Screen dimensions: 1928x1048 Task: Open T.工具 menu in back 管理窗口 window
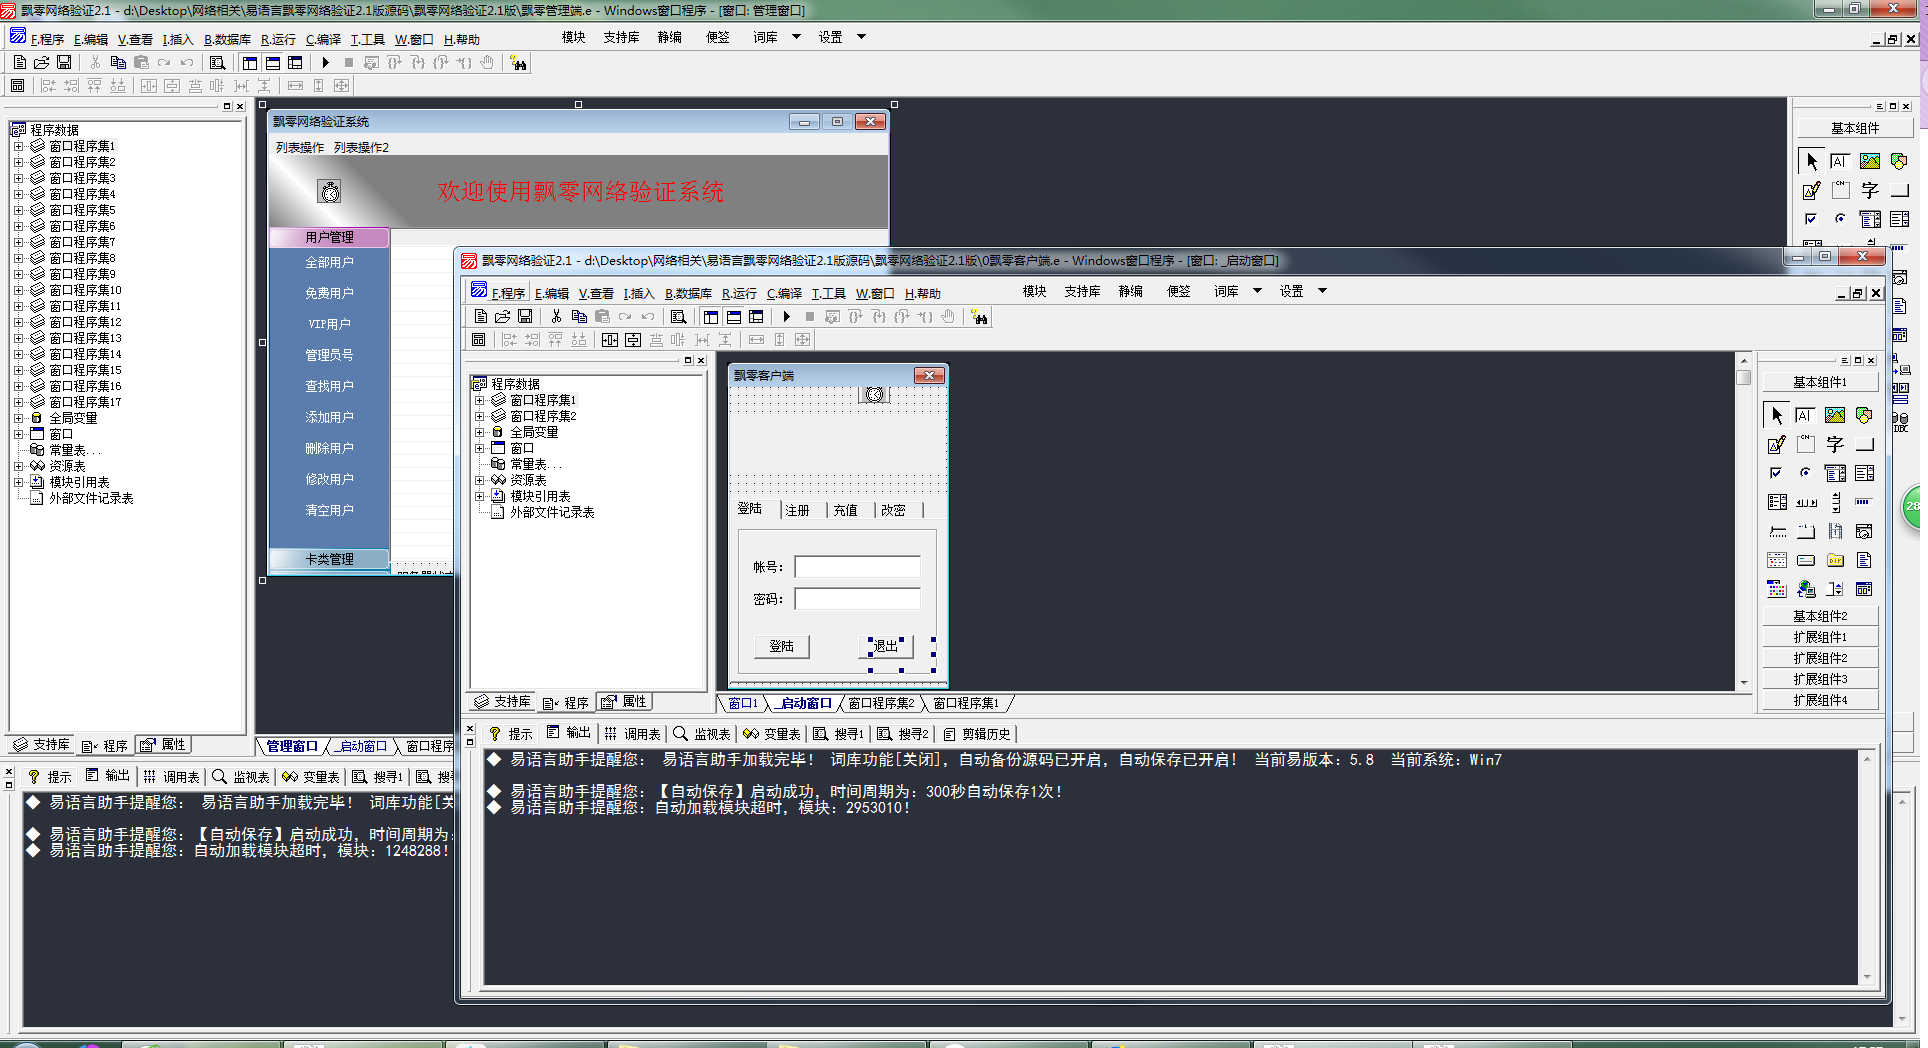pyautogui.click(x=368, y=39)
